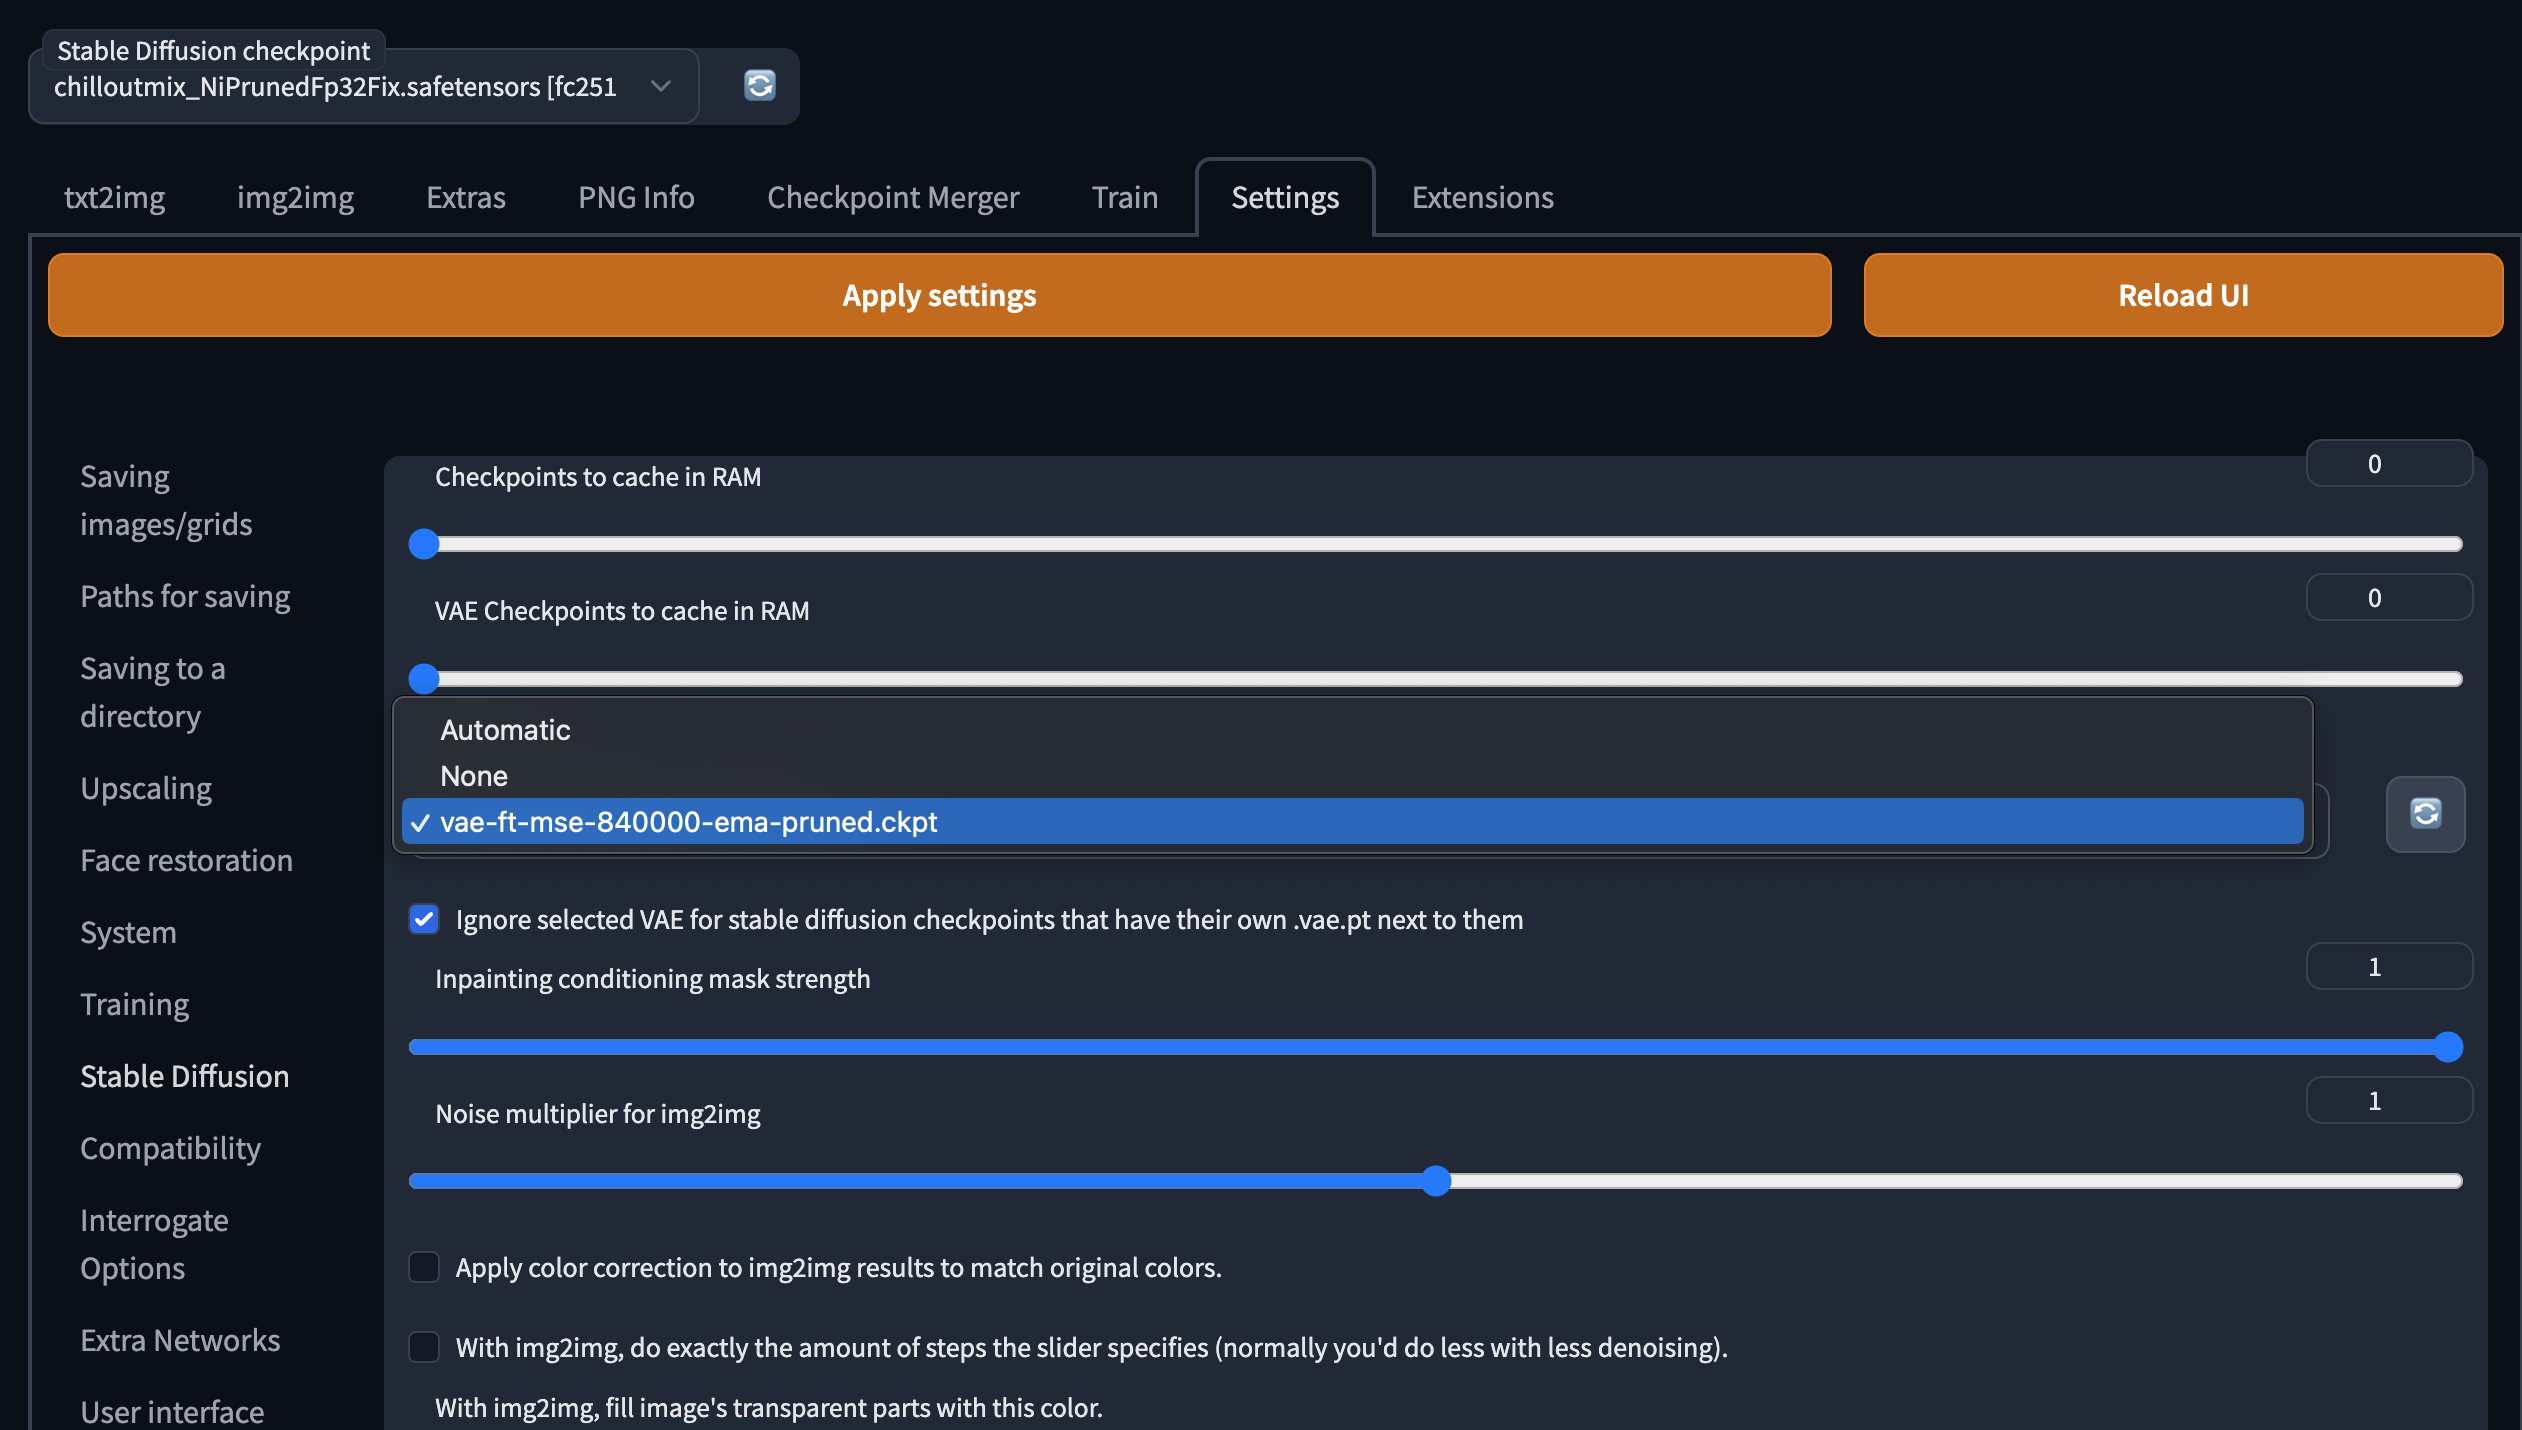Click the Checkpoints to cache in RAM slider handle

424,544
